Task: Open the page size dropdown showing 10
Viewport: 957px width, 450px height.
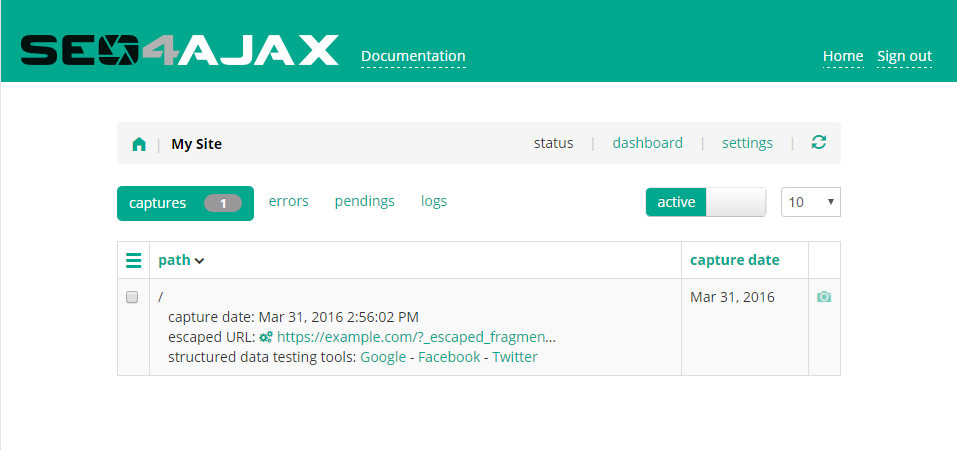Action: coord(810,202)
